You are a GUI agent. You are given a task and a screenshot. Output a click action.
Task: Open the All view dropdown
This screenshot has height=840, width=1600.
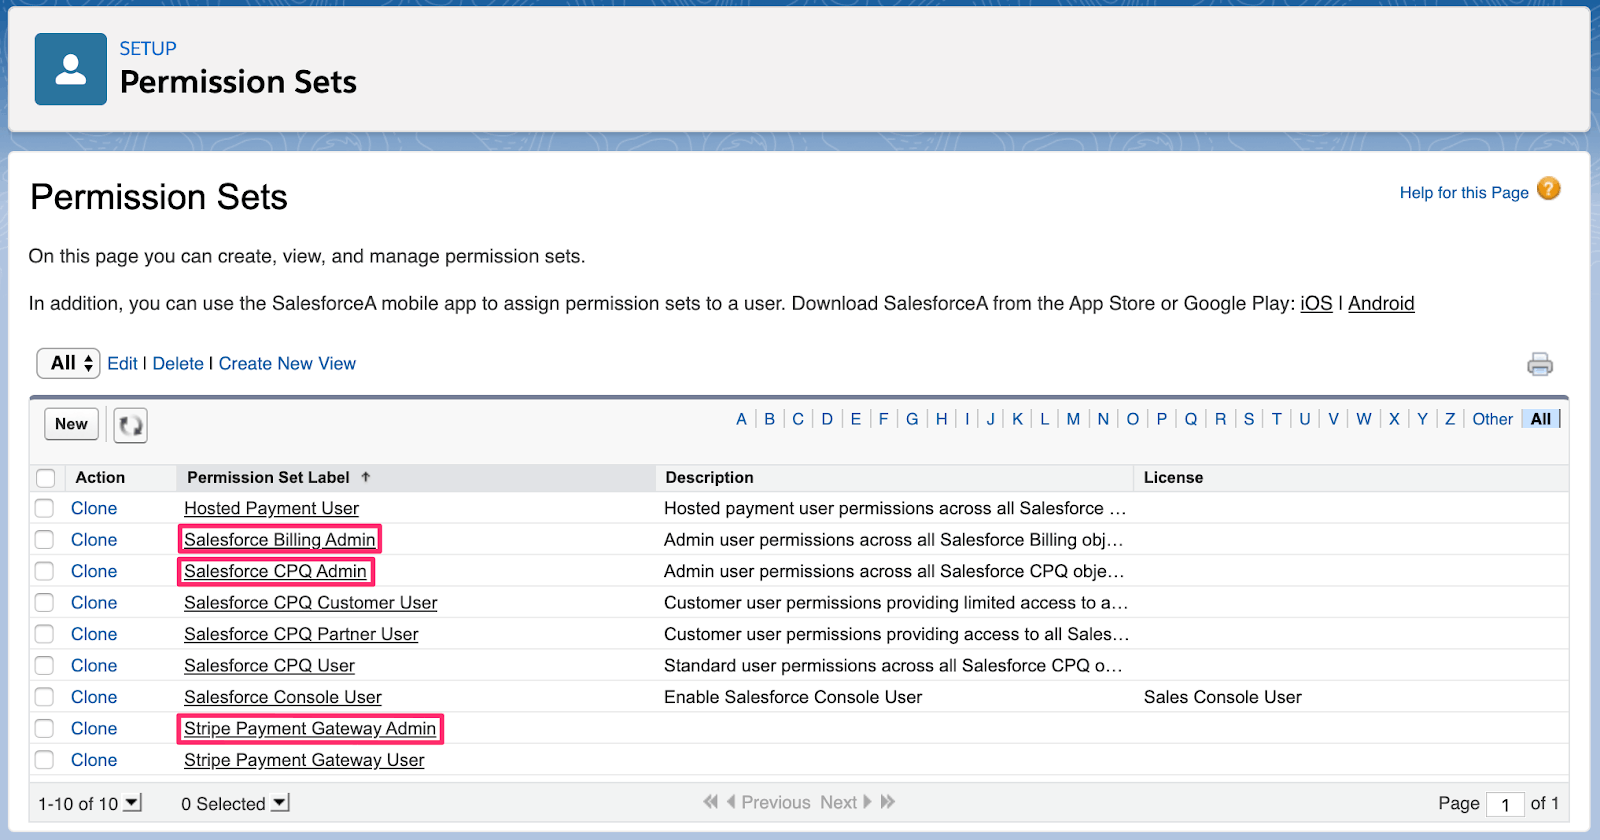[69, 363]
